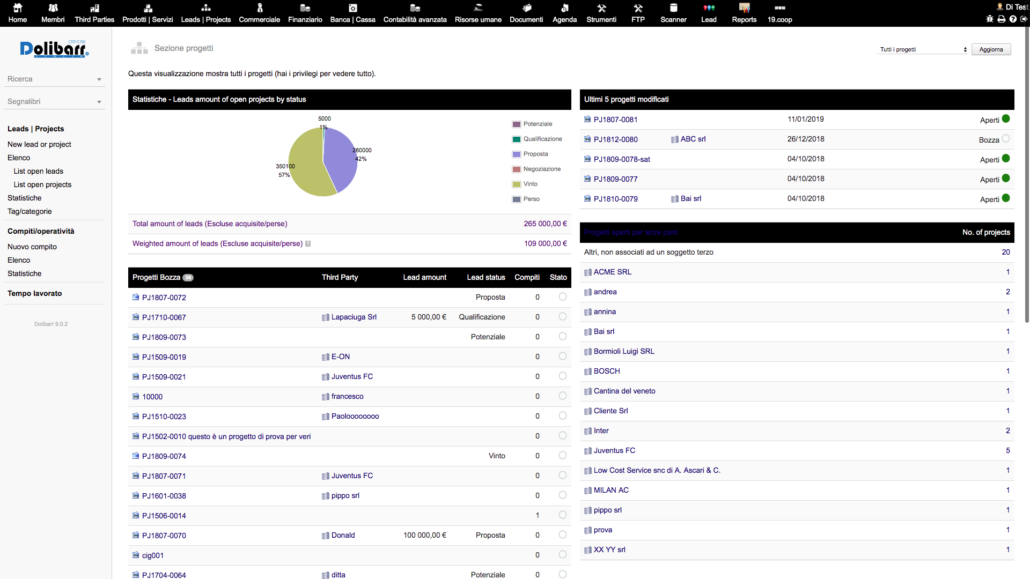Open the Home module icon
1030x579 pixels.
coord(17,9)
